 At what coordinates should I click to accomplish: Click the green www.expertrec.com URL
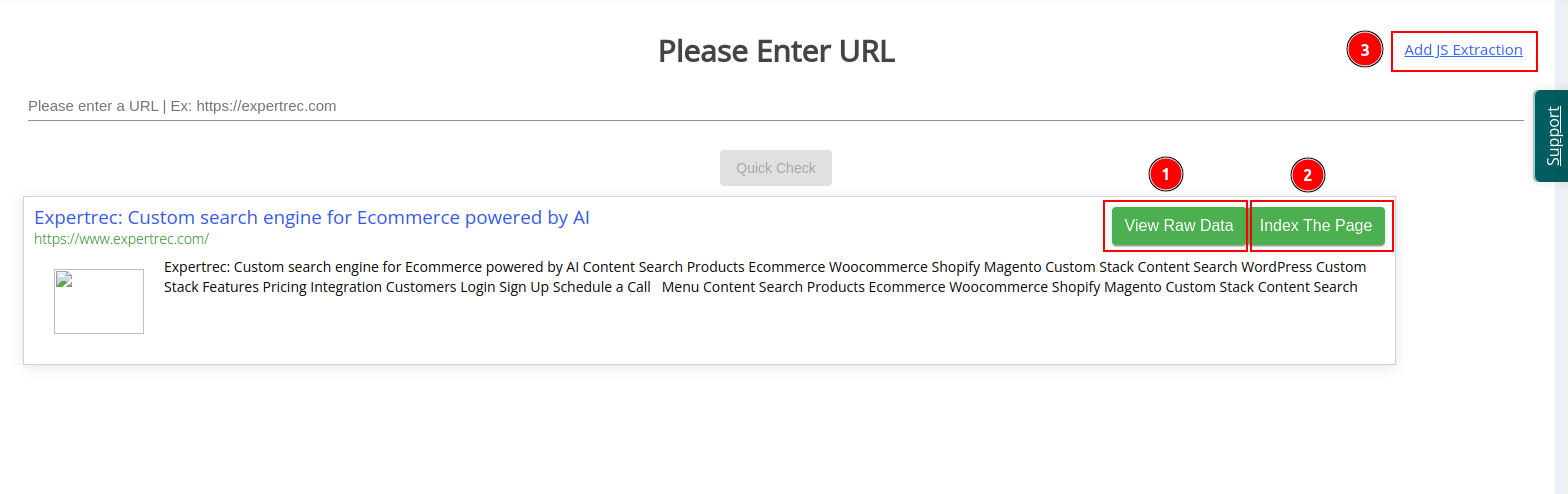point(121,239)
